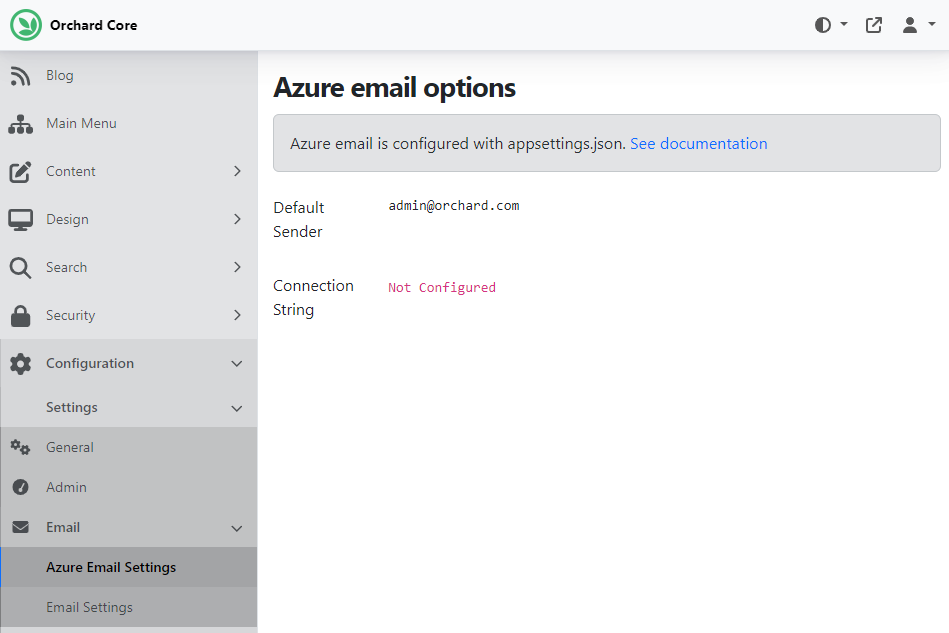This screenshot has height=633, width=949.
Task: Select the Settings submenu label
Action: point(72,407)
